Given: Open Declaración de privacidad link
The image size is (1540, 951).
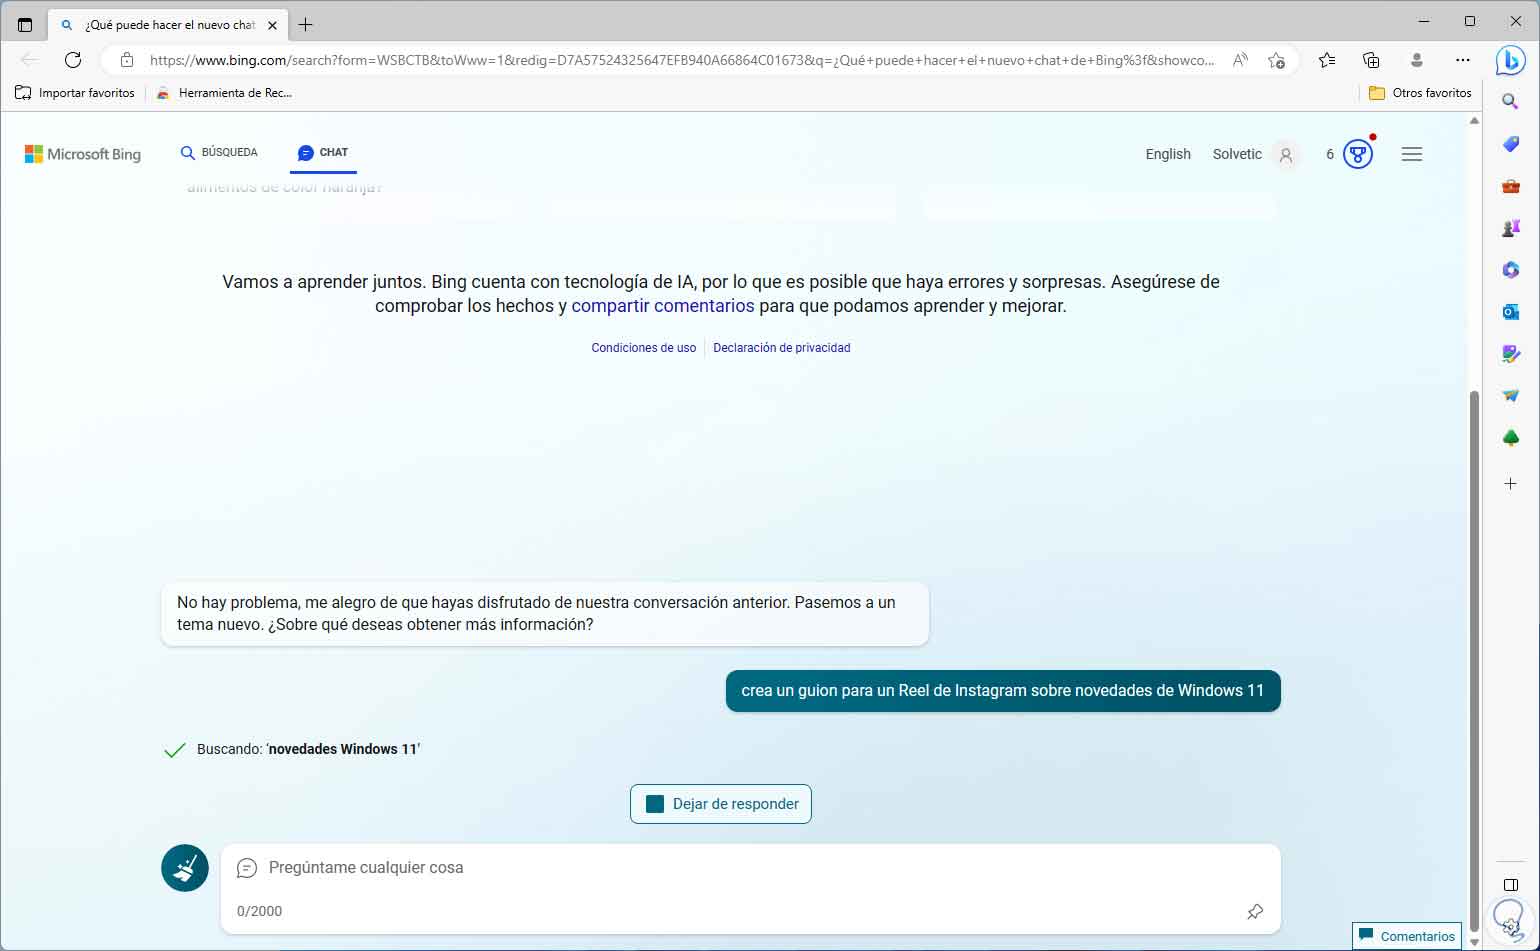Looking at the screenshot, I should click(782, 348).
